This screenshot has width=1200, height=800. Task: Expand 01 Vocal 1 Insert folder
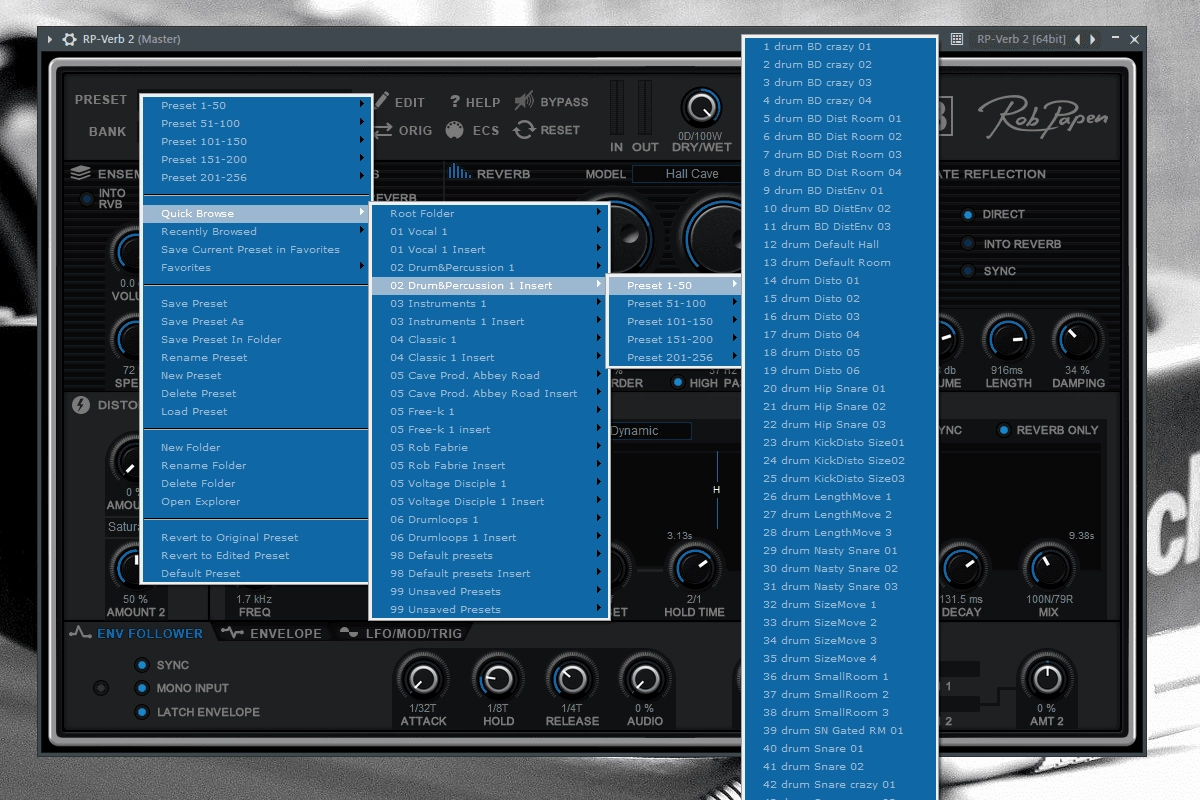tap(490, 249)
